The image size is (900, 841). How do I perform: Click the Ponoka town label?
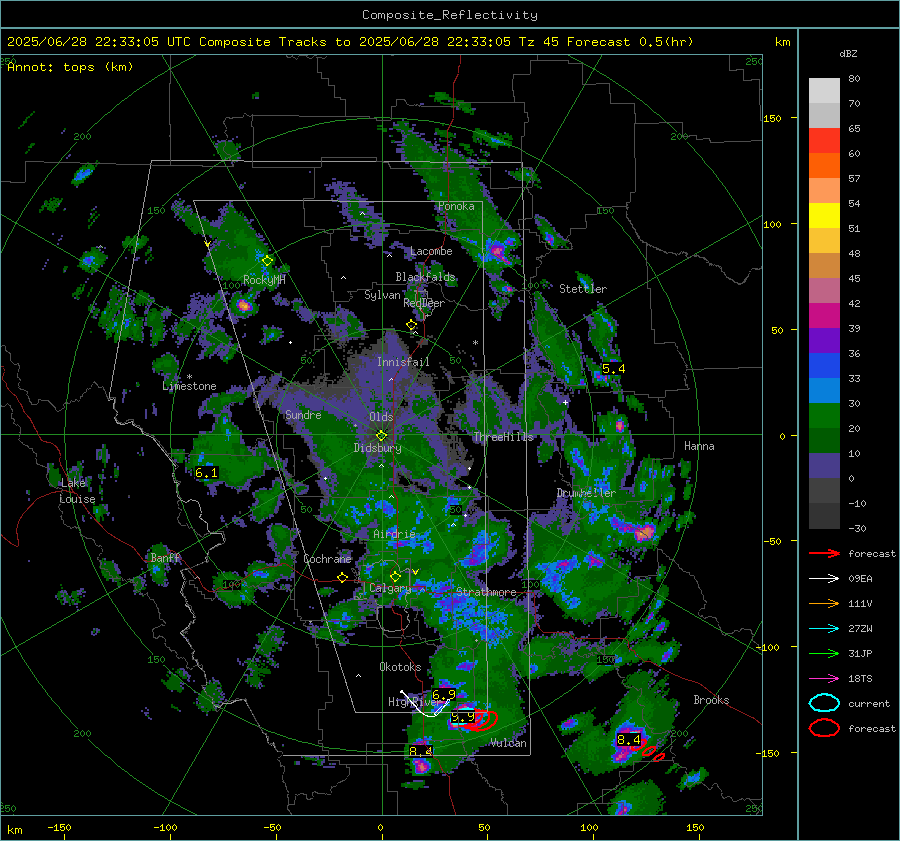click(456, 206)
